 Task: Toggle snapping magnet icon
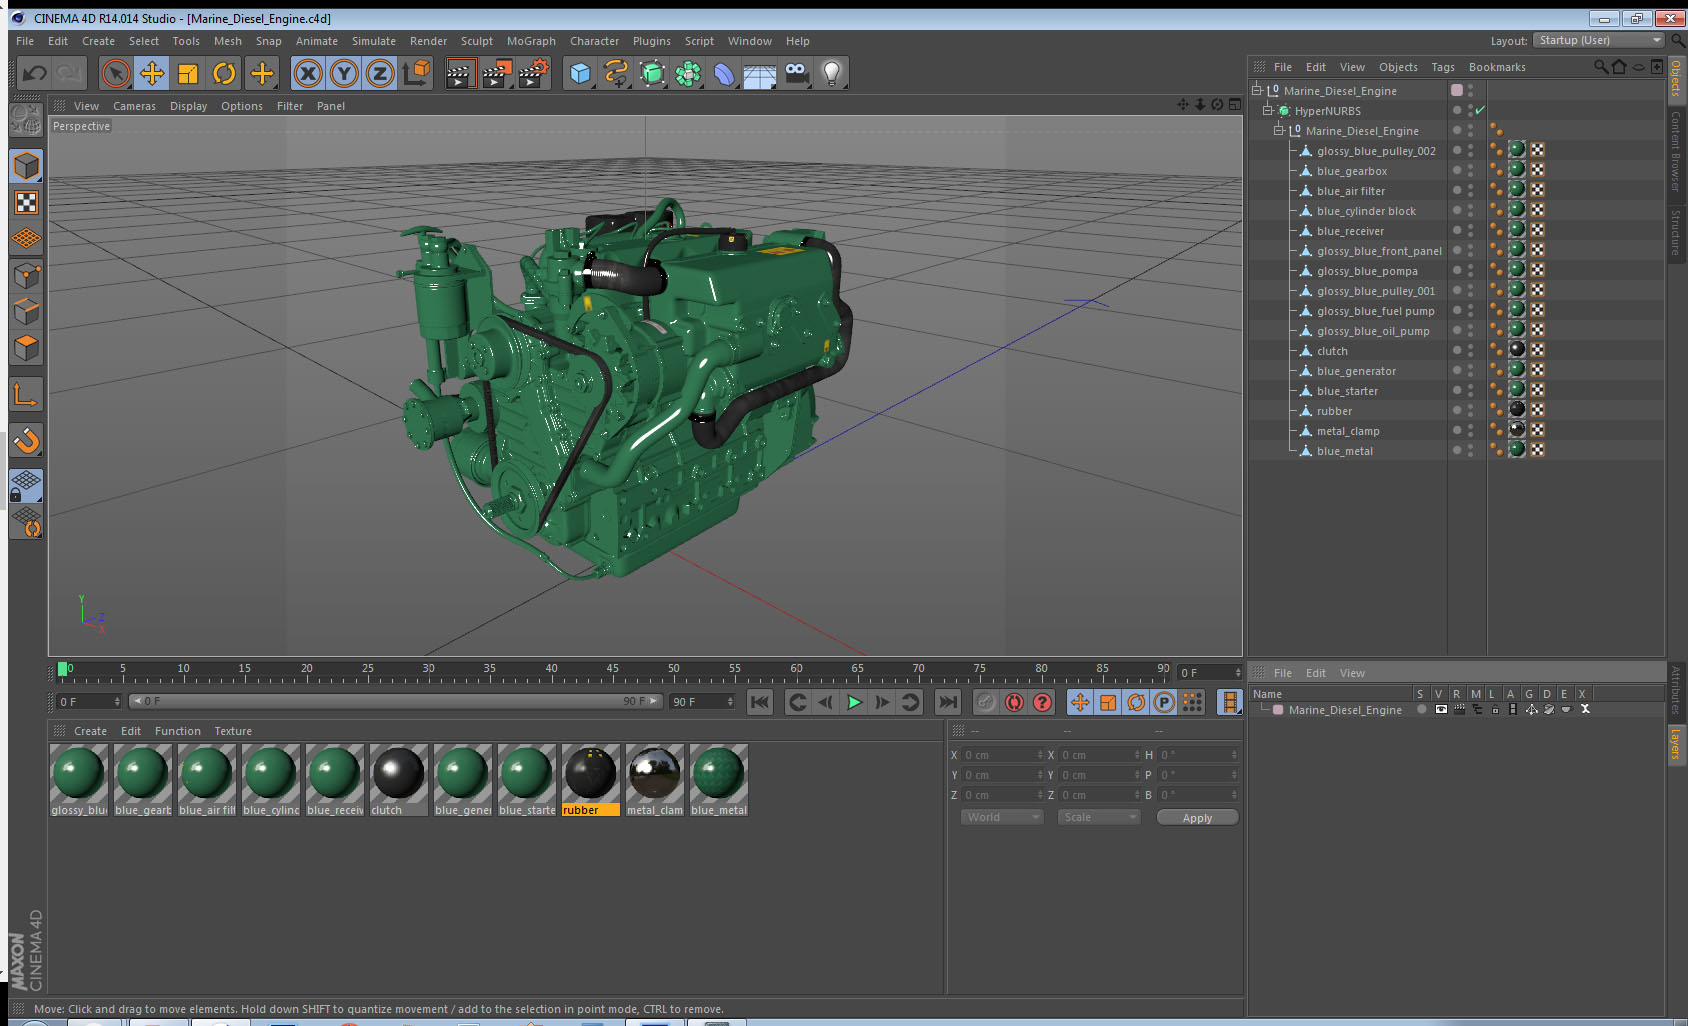coord(26,440)
